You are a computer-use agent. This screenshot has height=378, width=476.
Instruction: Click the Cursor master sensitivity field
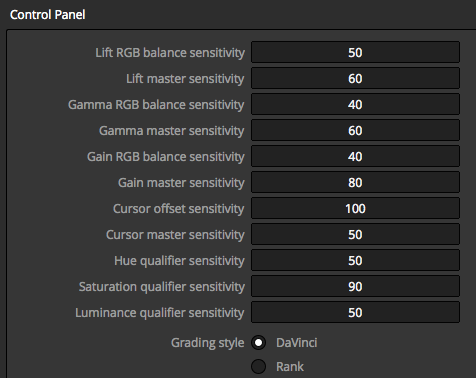click(355, 234)
